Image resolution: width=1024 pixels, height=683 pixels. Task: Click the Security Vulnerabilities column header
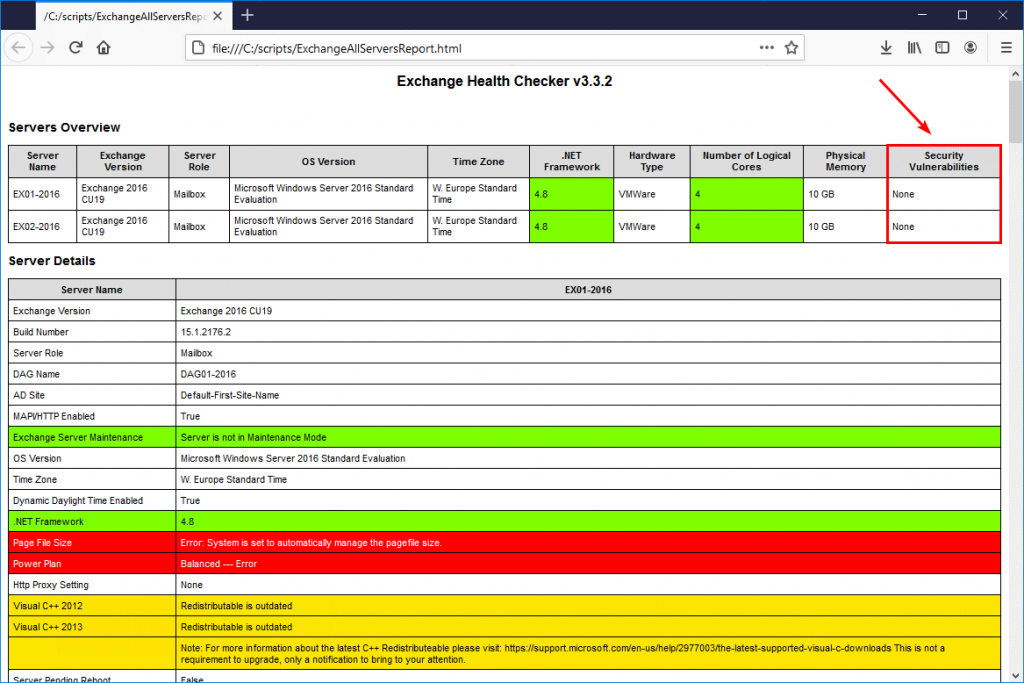(x=944, y=161)
